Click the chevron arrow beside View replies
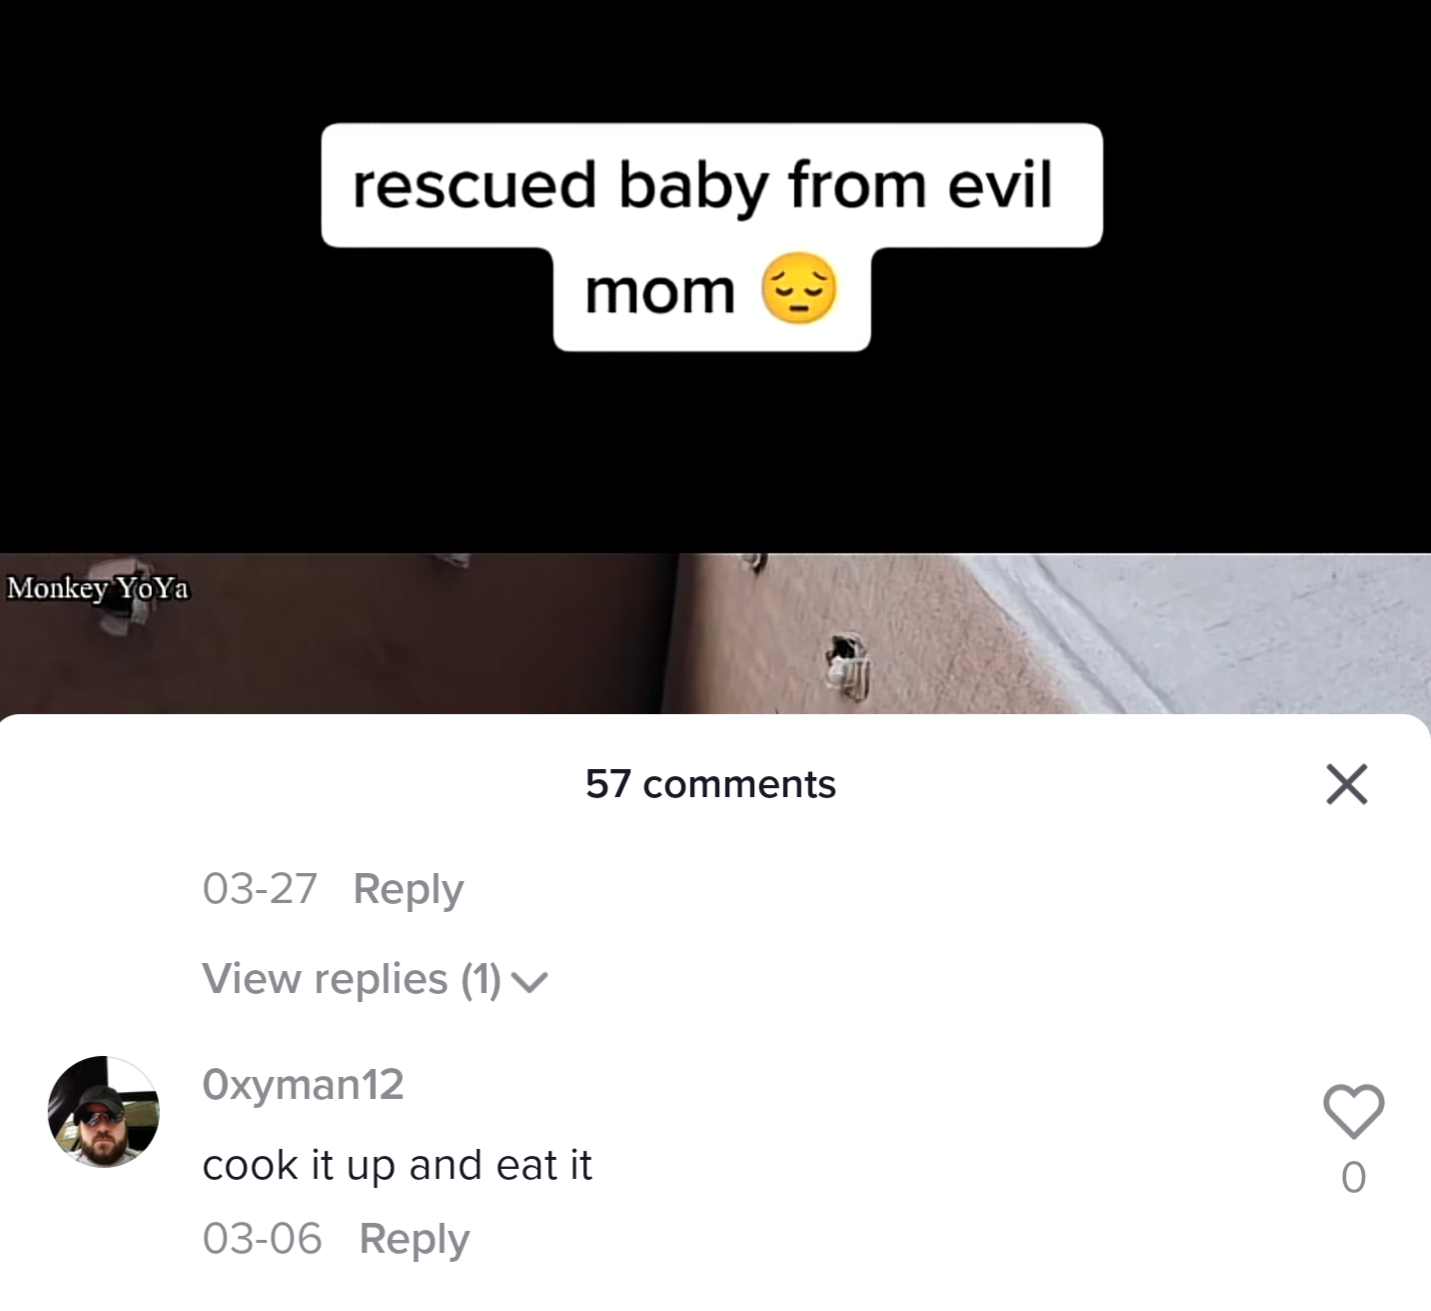 [x=530, y=983]
